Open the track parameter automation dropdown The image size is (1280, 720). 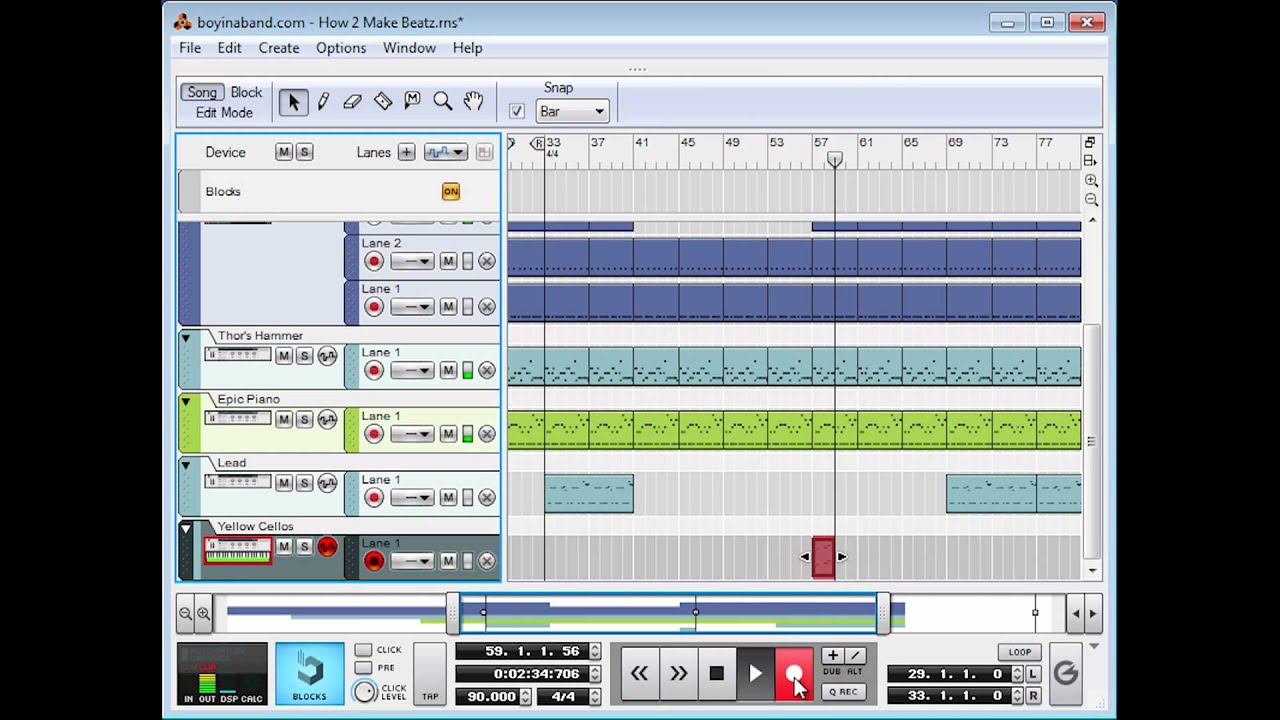point(446,152)
